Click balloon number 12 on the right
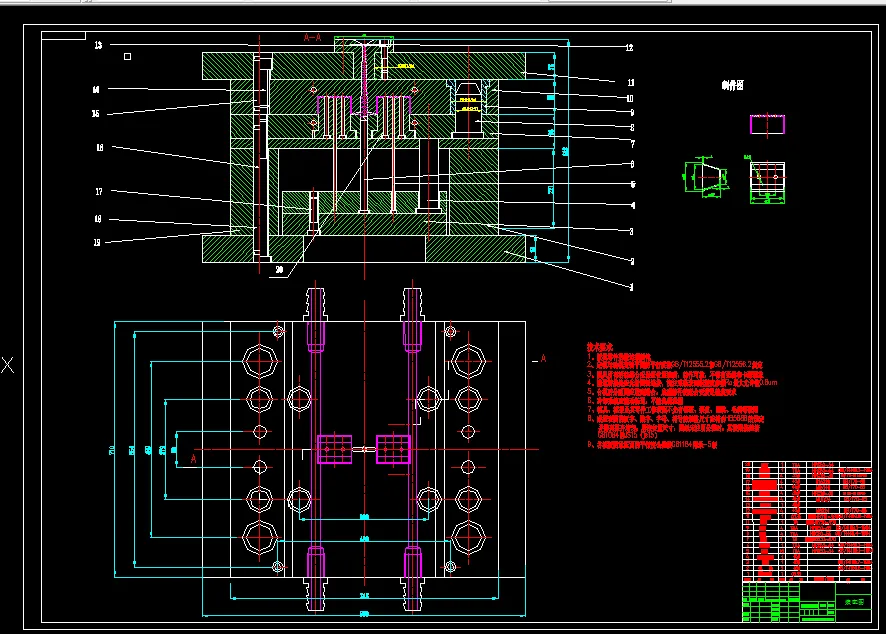 click(x=629, y=48)
